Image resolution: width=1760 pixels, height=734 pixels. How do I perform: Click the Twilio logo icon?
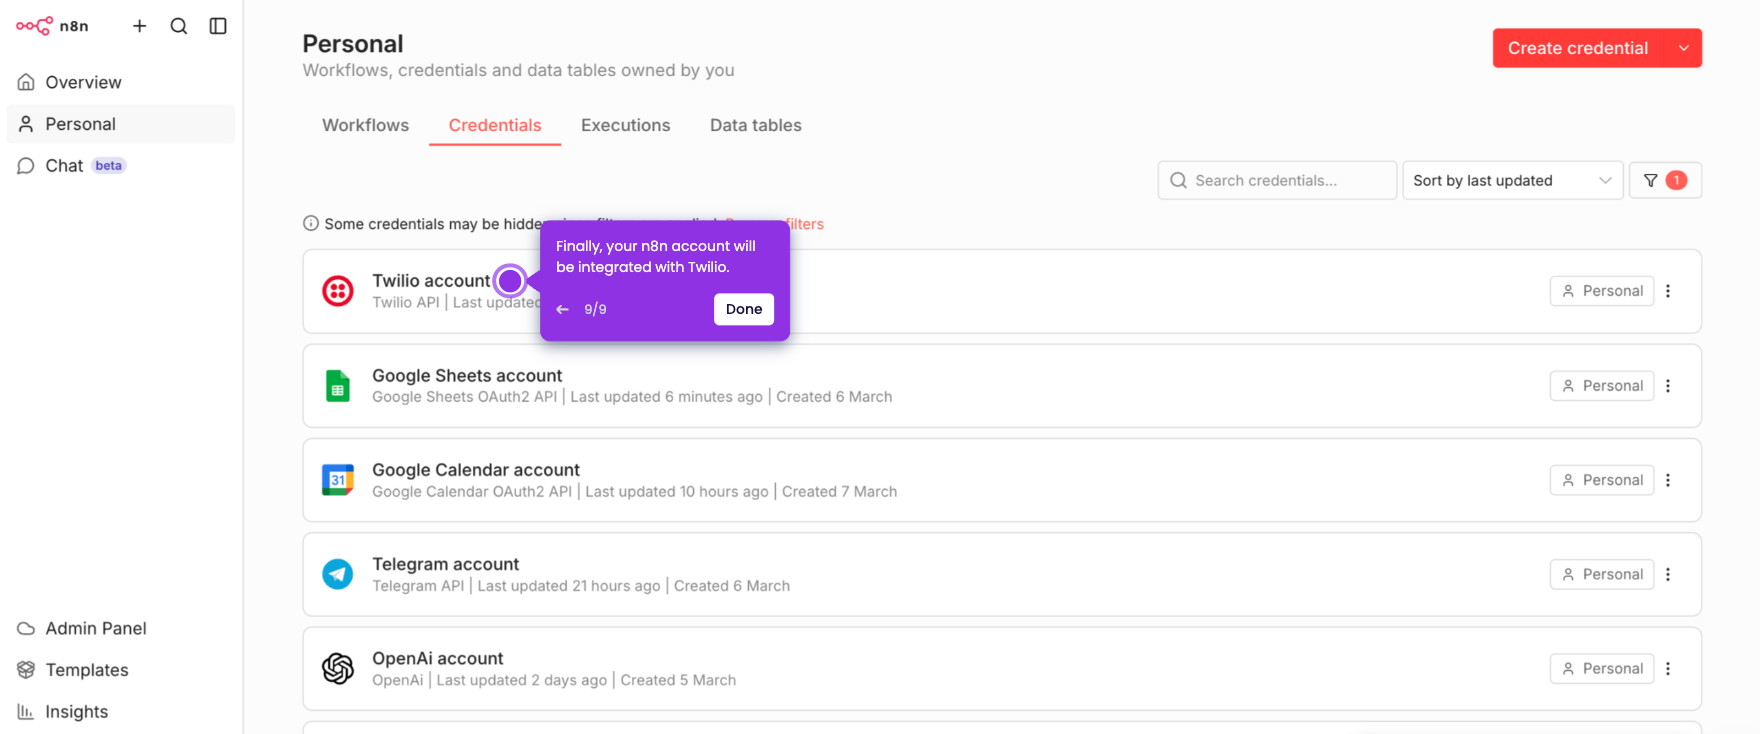click(x=338, y=291)
